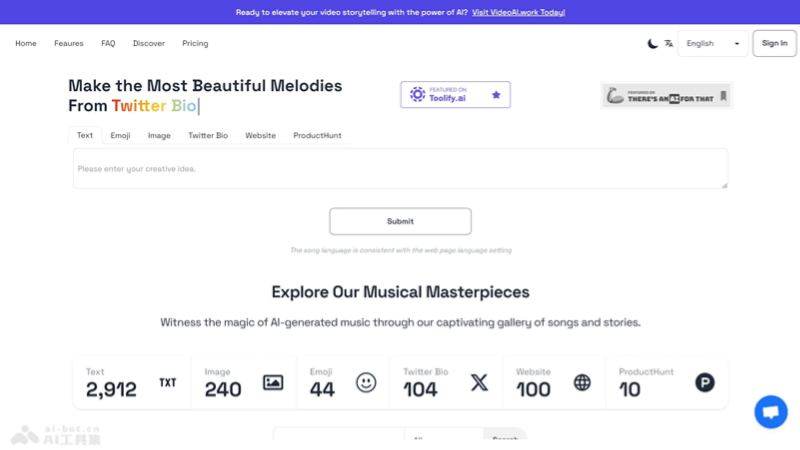
Task: Open There's An AI For That badge
Action: [666, 96]
